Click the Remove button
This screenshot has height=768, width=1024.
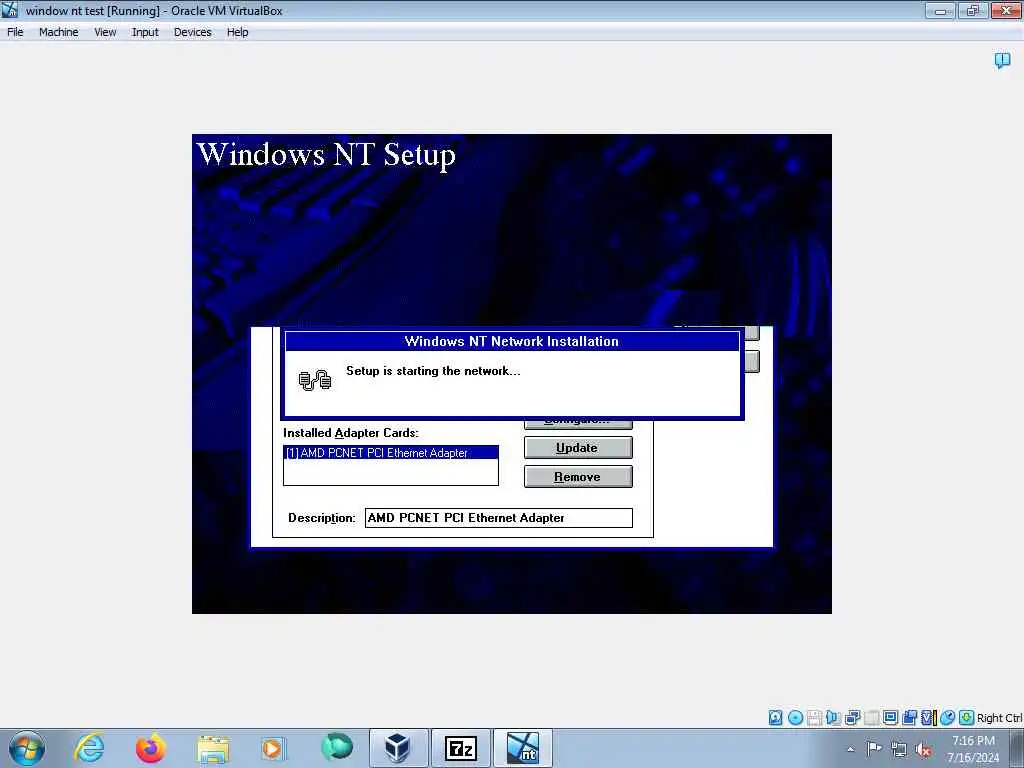578,477
